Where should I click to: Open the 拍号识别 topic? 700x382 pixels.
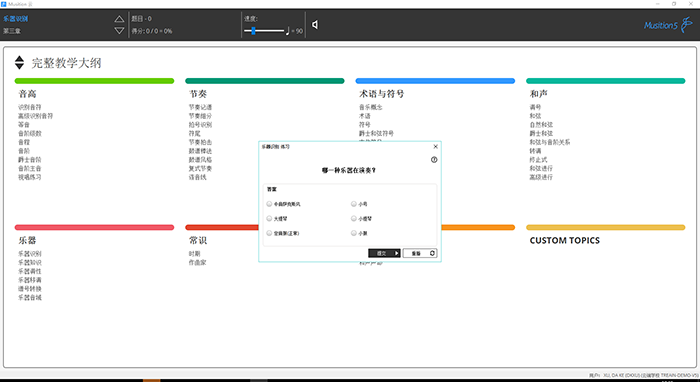[200, 125]
